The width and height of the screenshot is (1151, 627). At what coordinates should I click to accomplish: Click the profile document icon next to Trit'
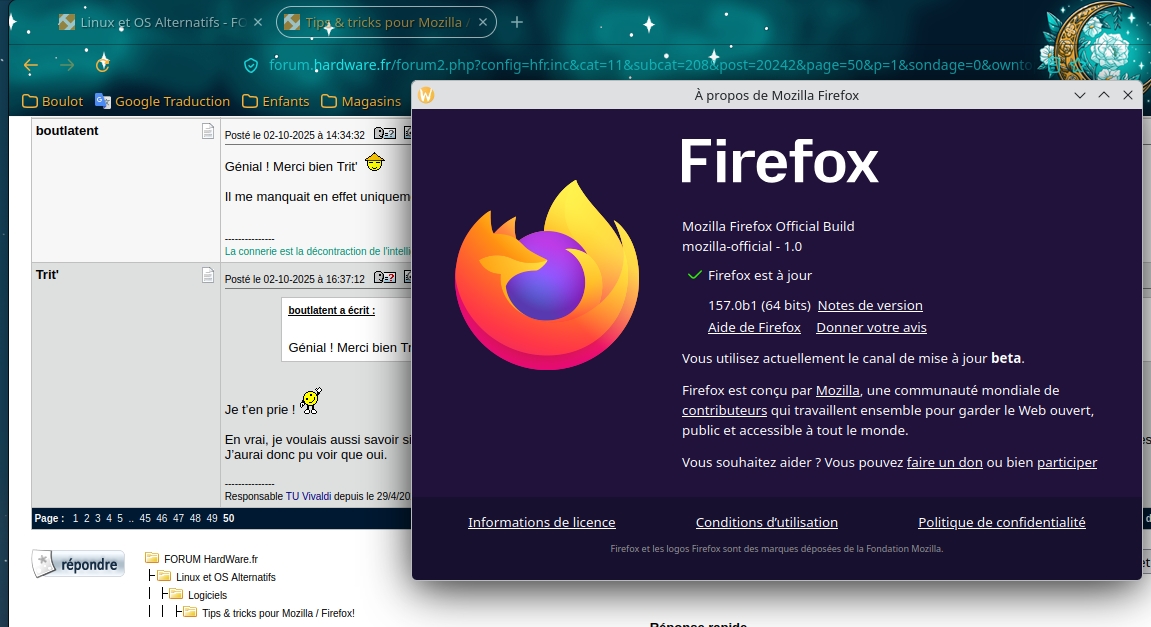point(208,275)
